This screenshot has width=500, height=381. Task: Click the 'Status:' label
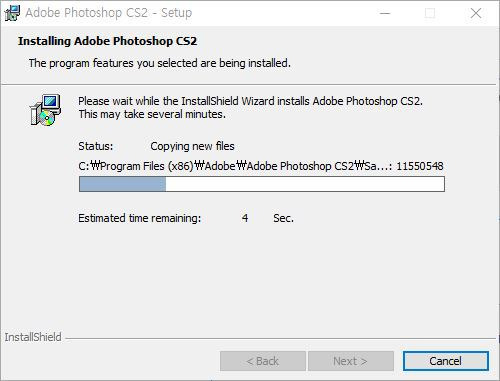click(x=96, y=146)
